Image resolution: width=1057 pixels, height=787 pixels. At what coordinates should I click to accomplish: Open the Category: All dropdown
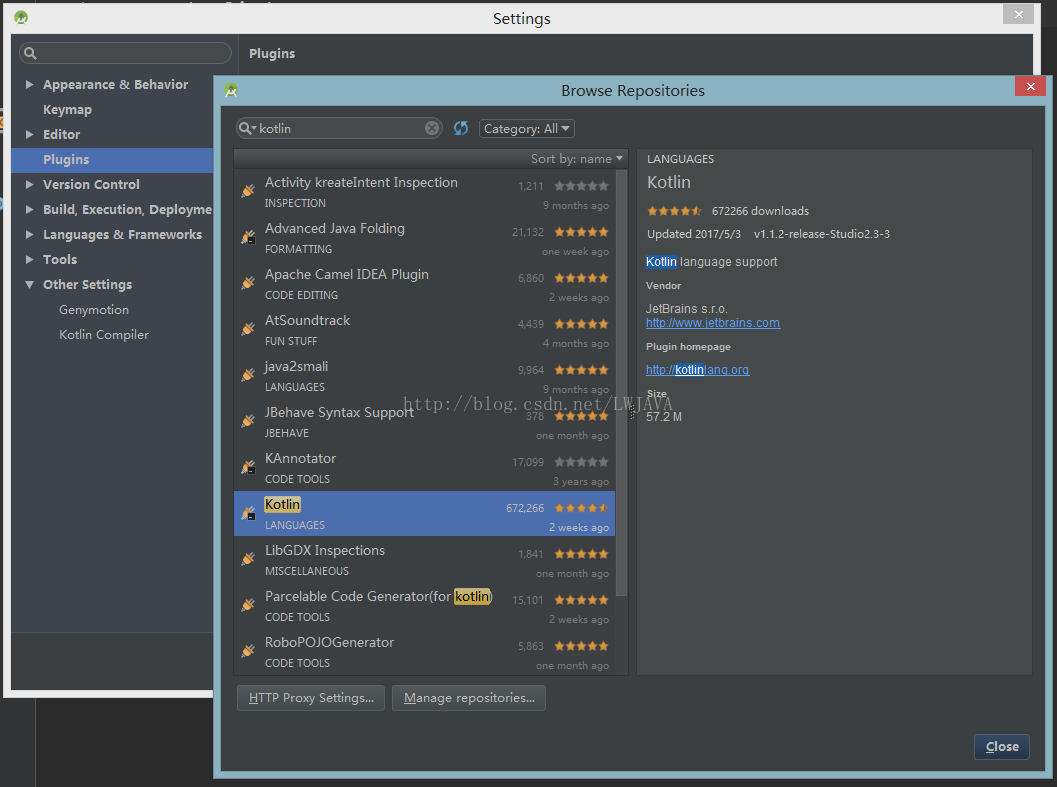526,128
